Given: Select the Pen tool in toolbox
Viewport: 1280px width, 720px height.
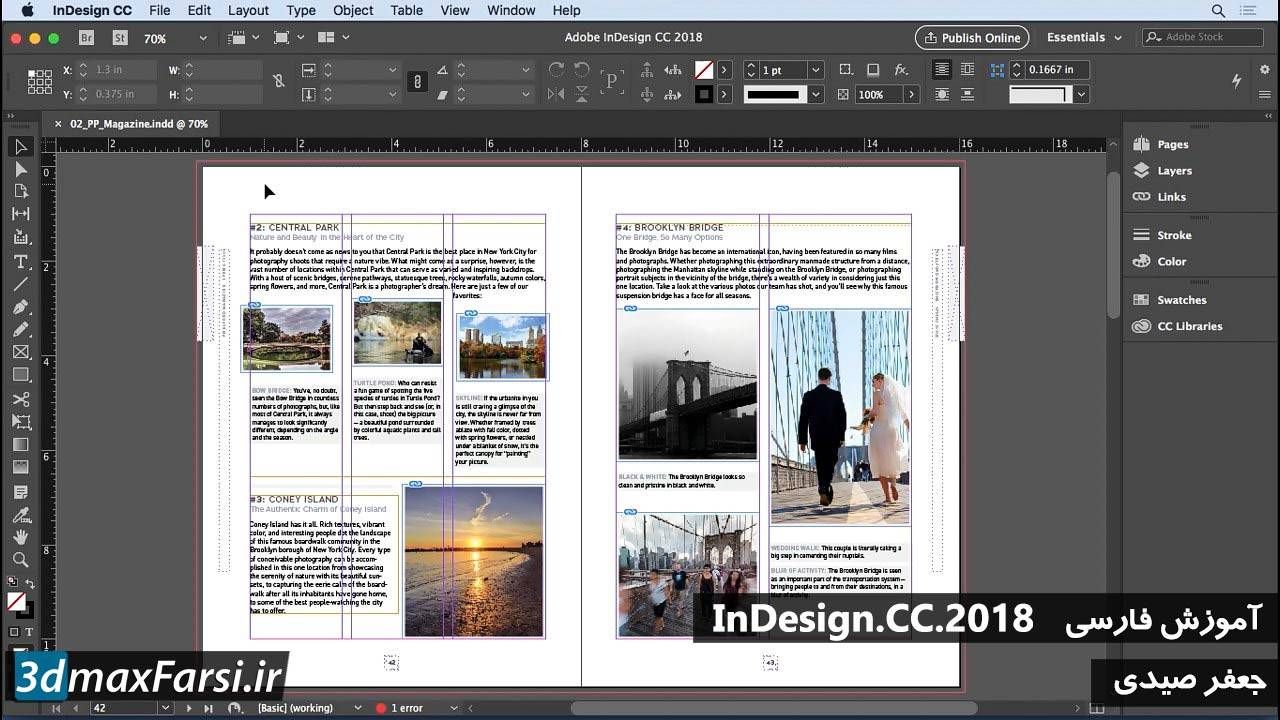Looking at the screenshot, I should (x=20, y=307).
